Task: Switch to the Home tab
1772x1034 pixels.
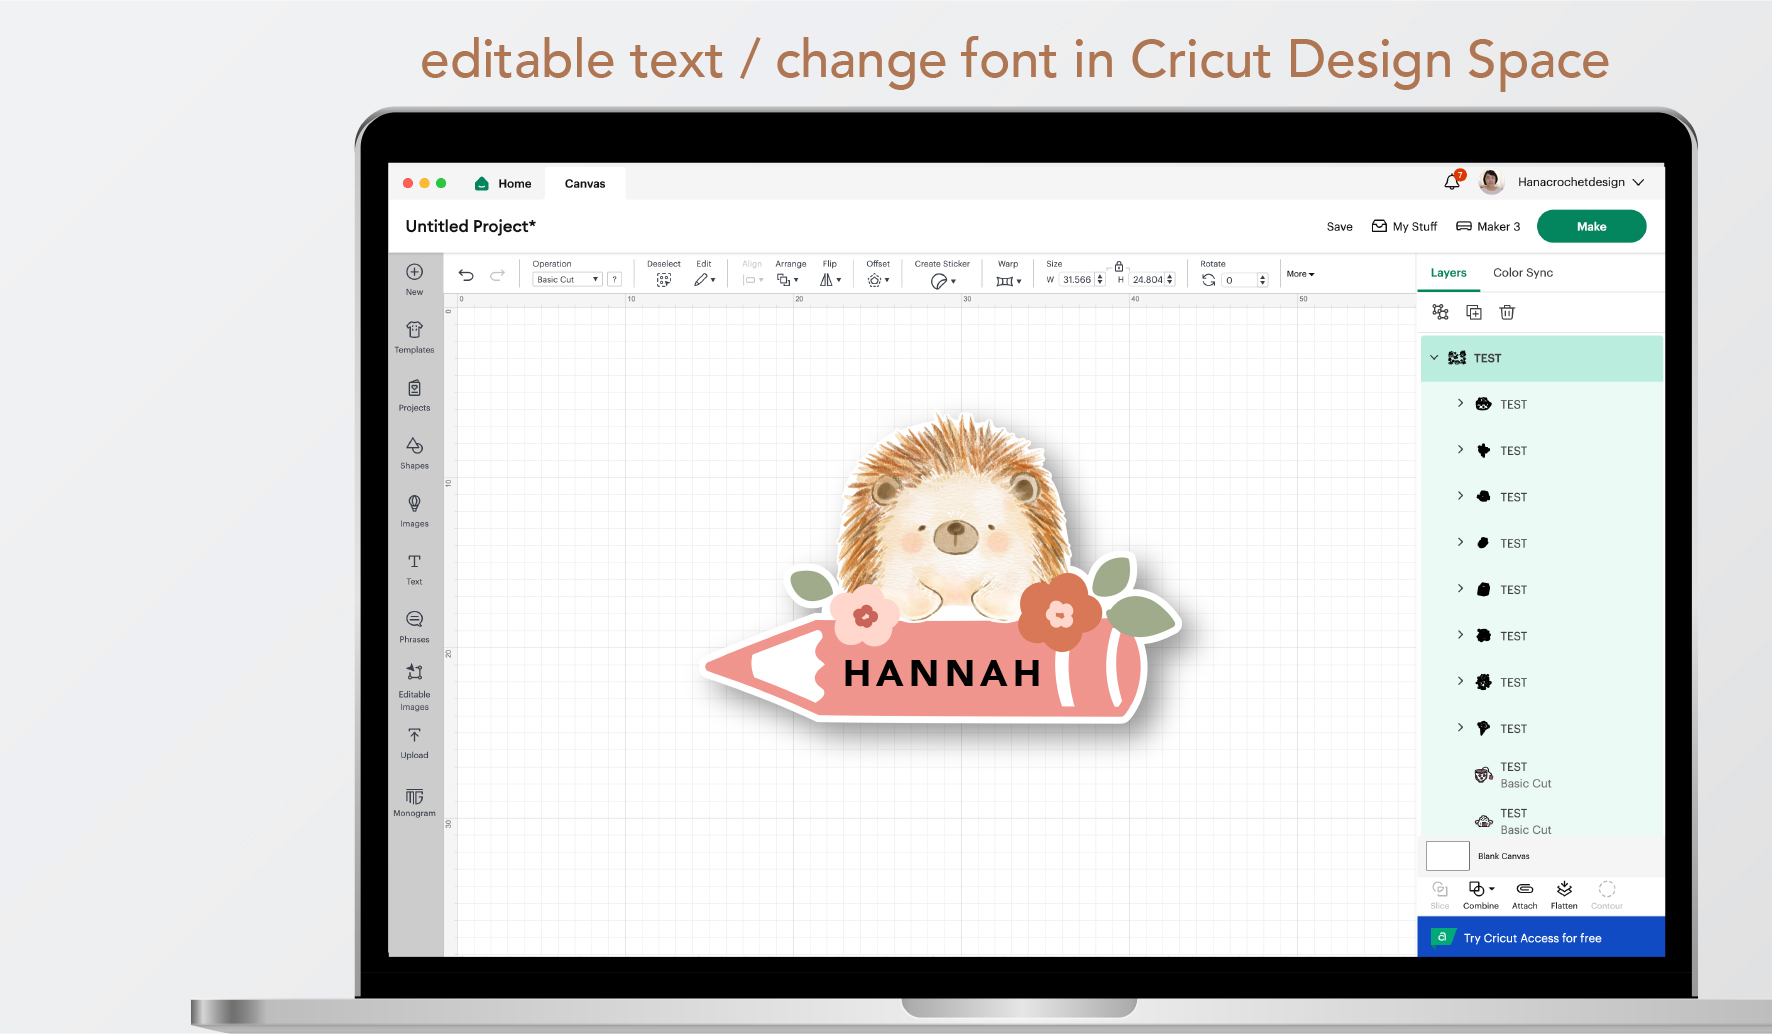Action: [503, 183]
